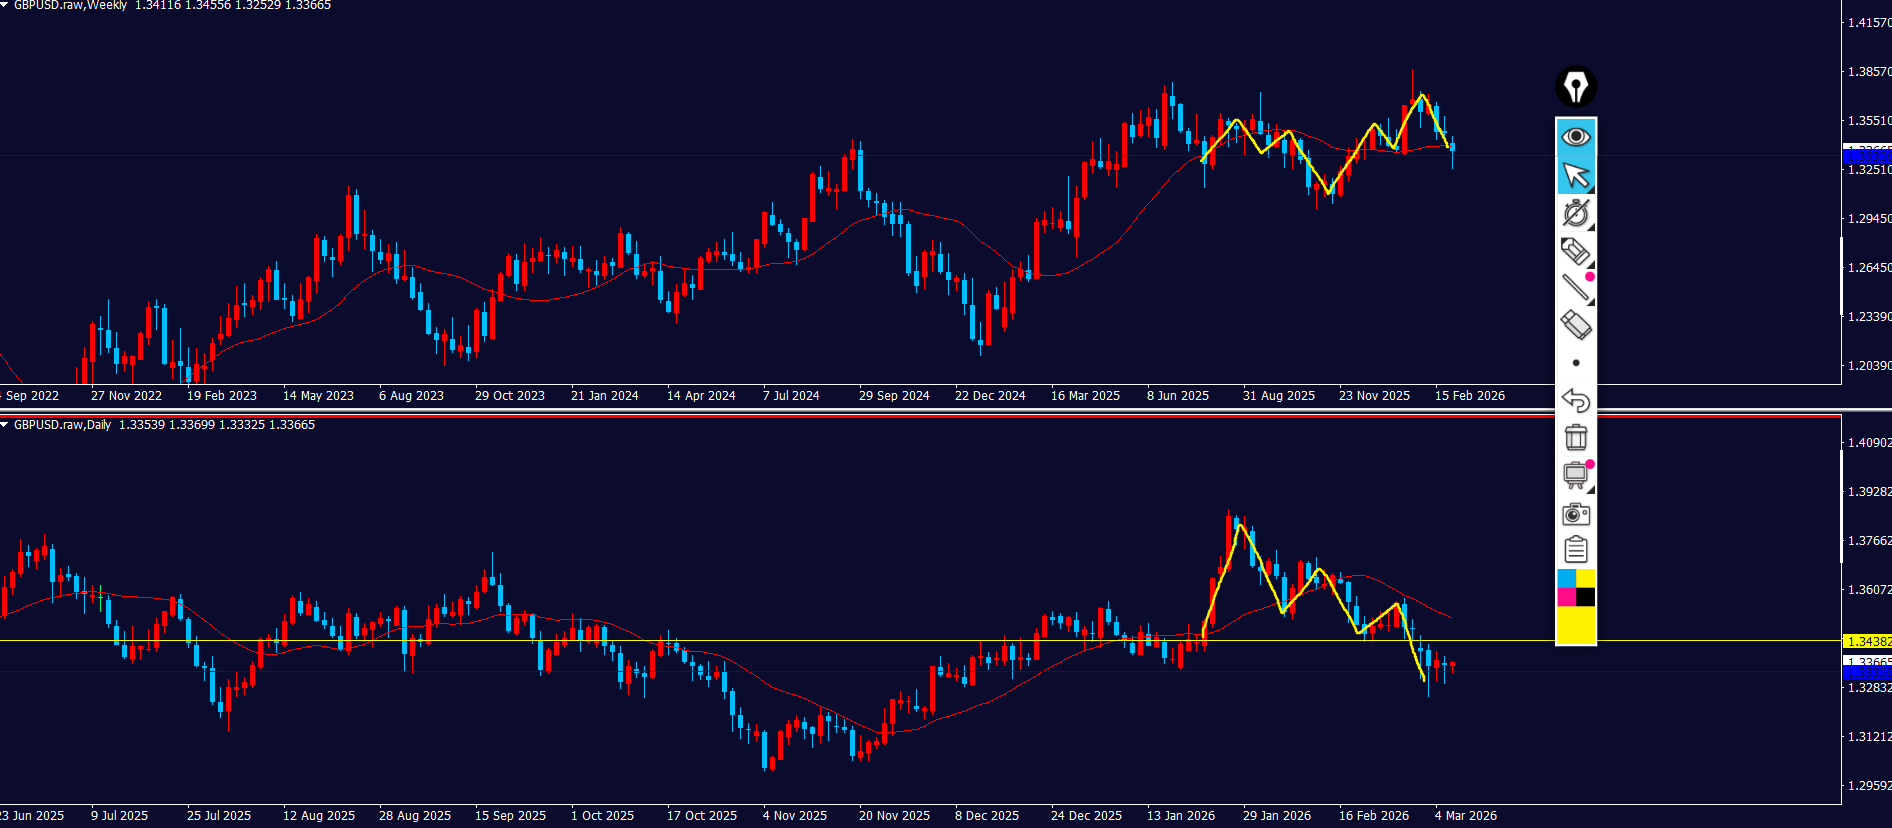Expand the GBPUSD.raw Daily chart header arrow
The width and height of the screenshot is (1892, 828).
pyautogui.click(x=5, y=425)
